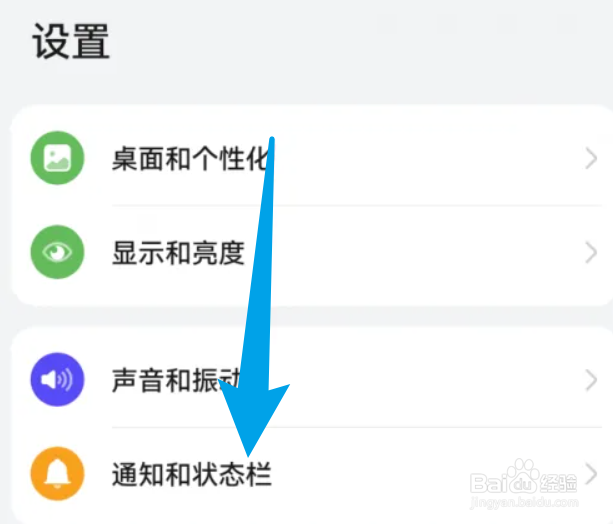The width and height of the screenshot is (613, 524).
Task: Click empty area of 桌面和个性化 row
Action: pos(430,158)
